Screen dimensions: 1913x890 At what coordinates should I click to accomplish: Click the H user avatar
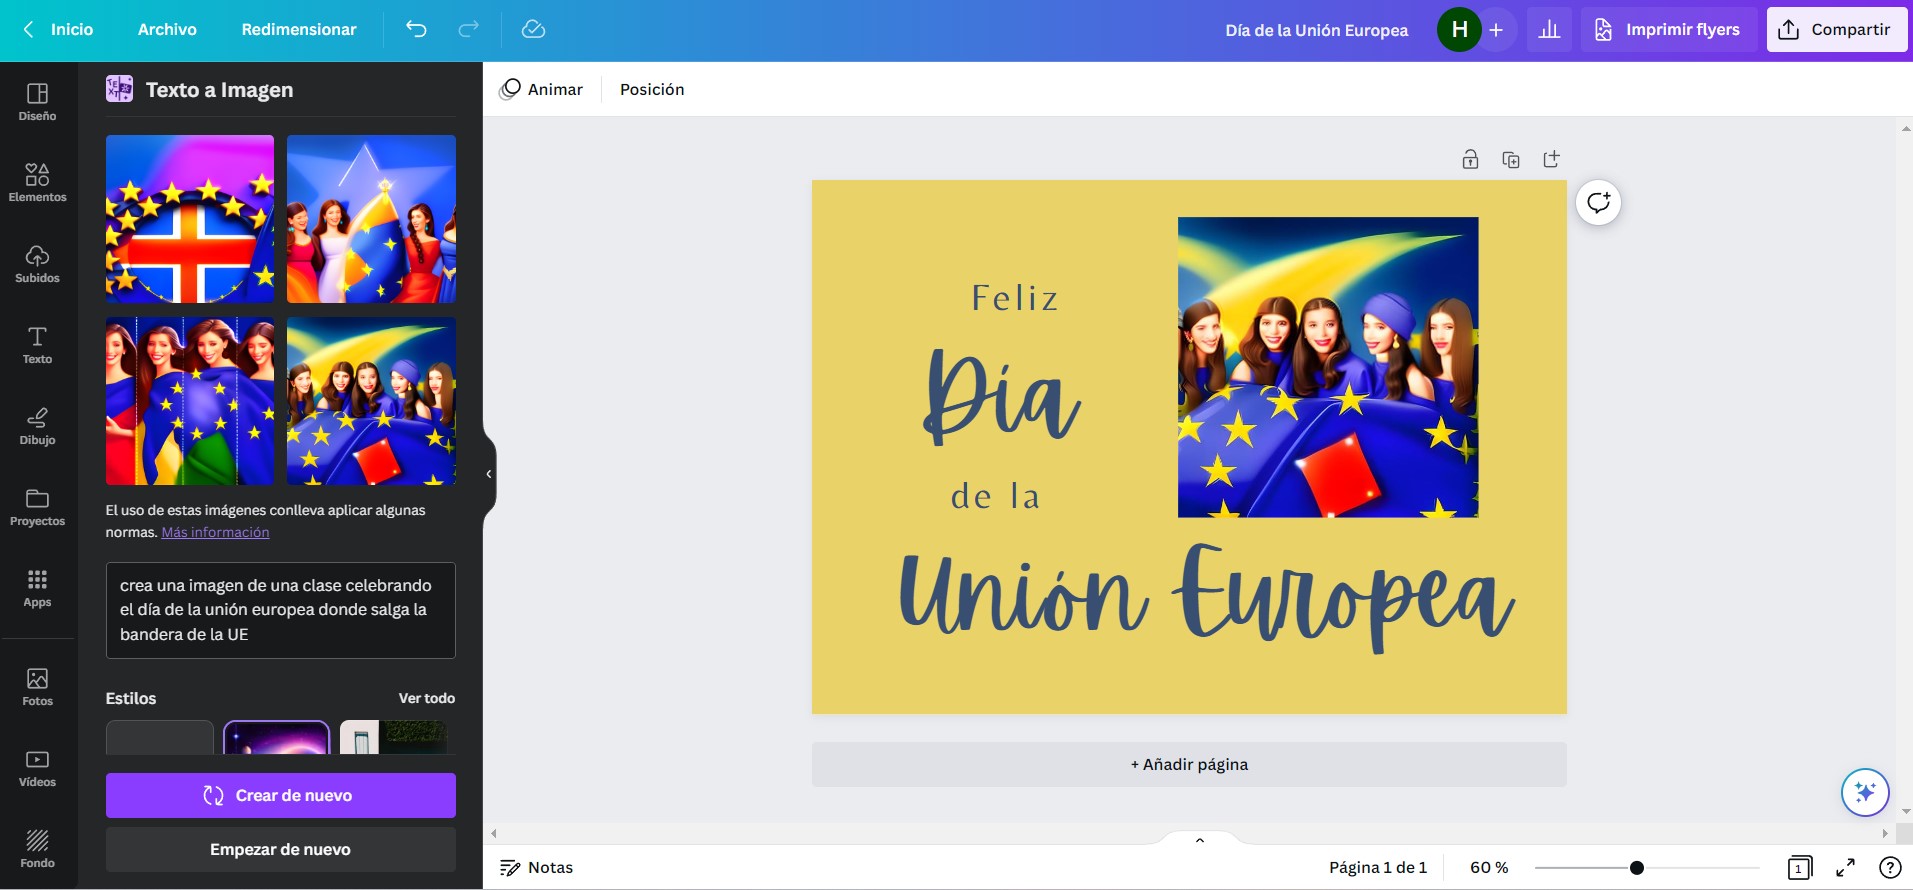coord(1459,30)
